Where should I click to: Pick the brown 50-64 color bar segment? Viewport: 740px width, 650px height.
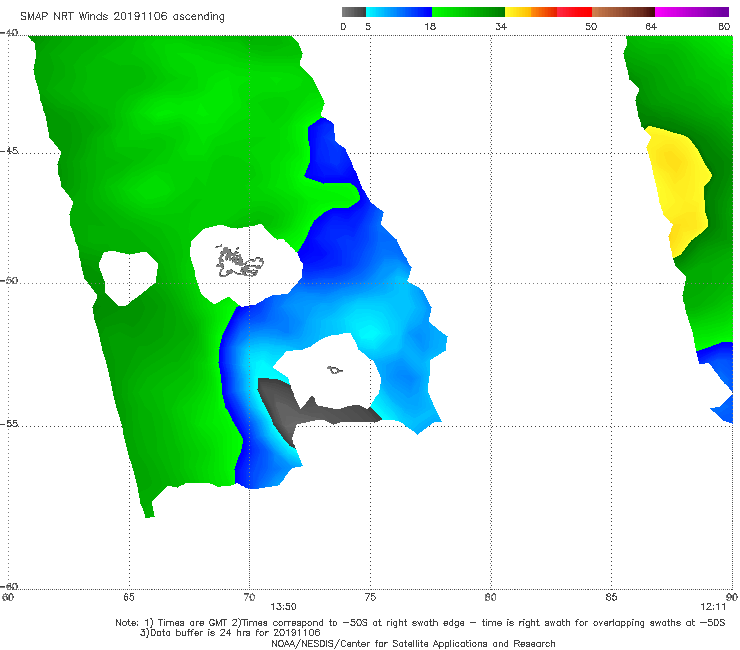pos(623,12)
